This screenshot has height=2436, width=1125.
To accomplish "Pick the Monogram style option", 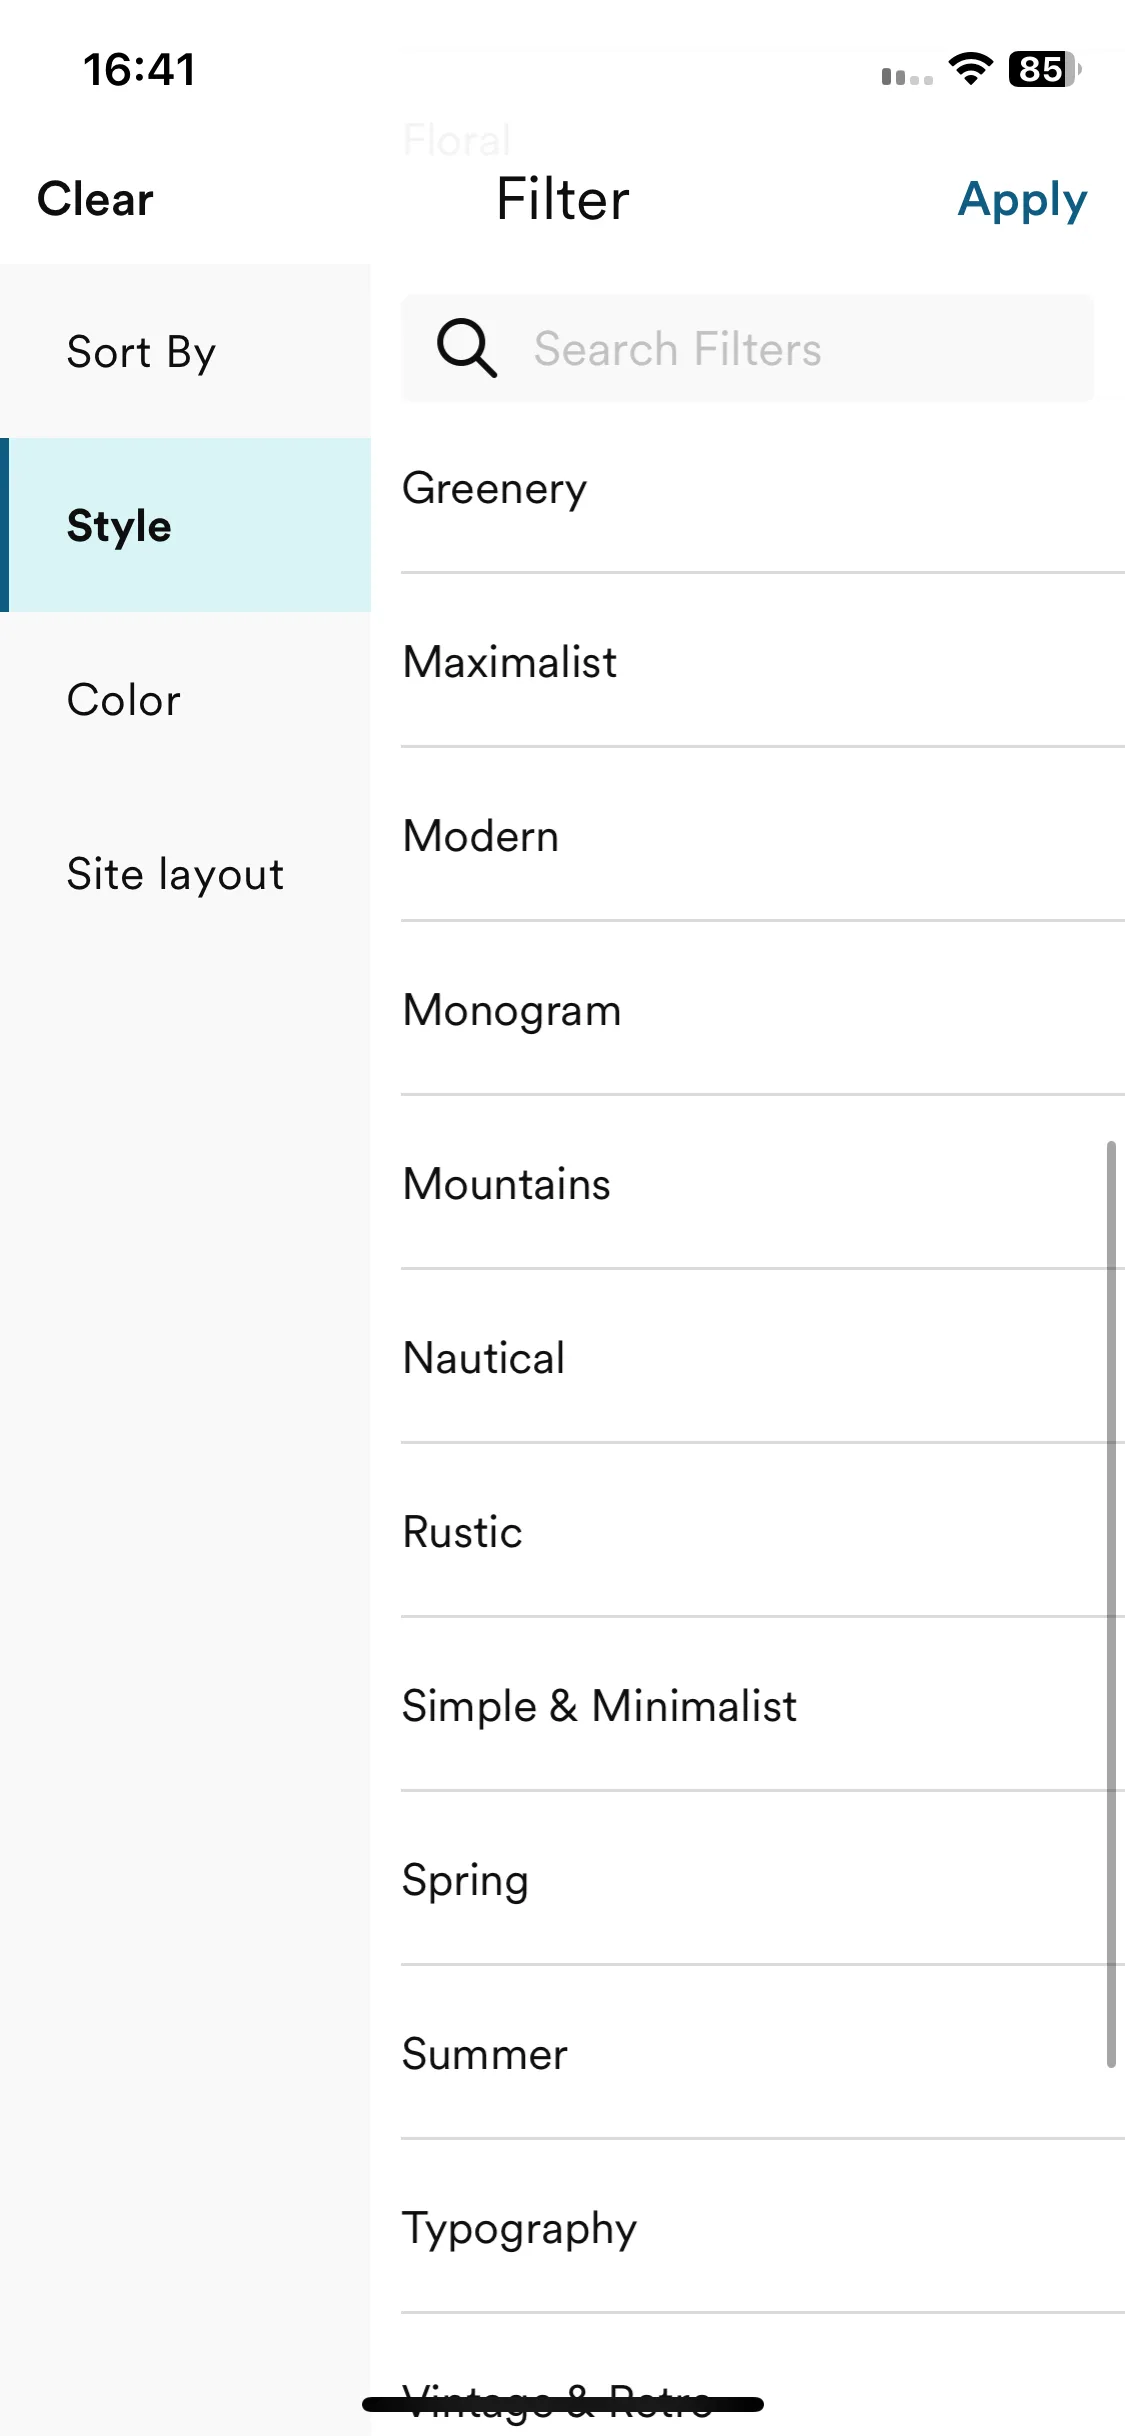I will [x=763, y=1009].
